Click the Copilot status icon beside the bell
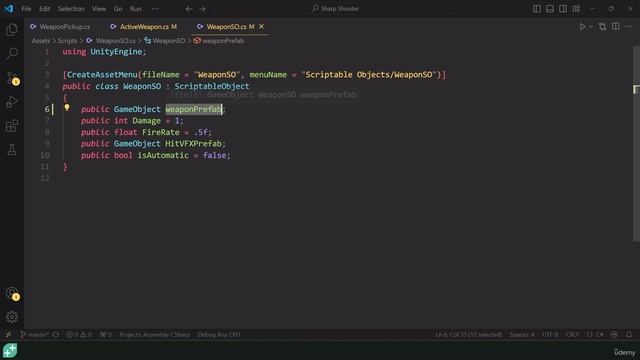Image resolution: width=640 pixels, height=360 pixels. click(x=614, y=334)
